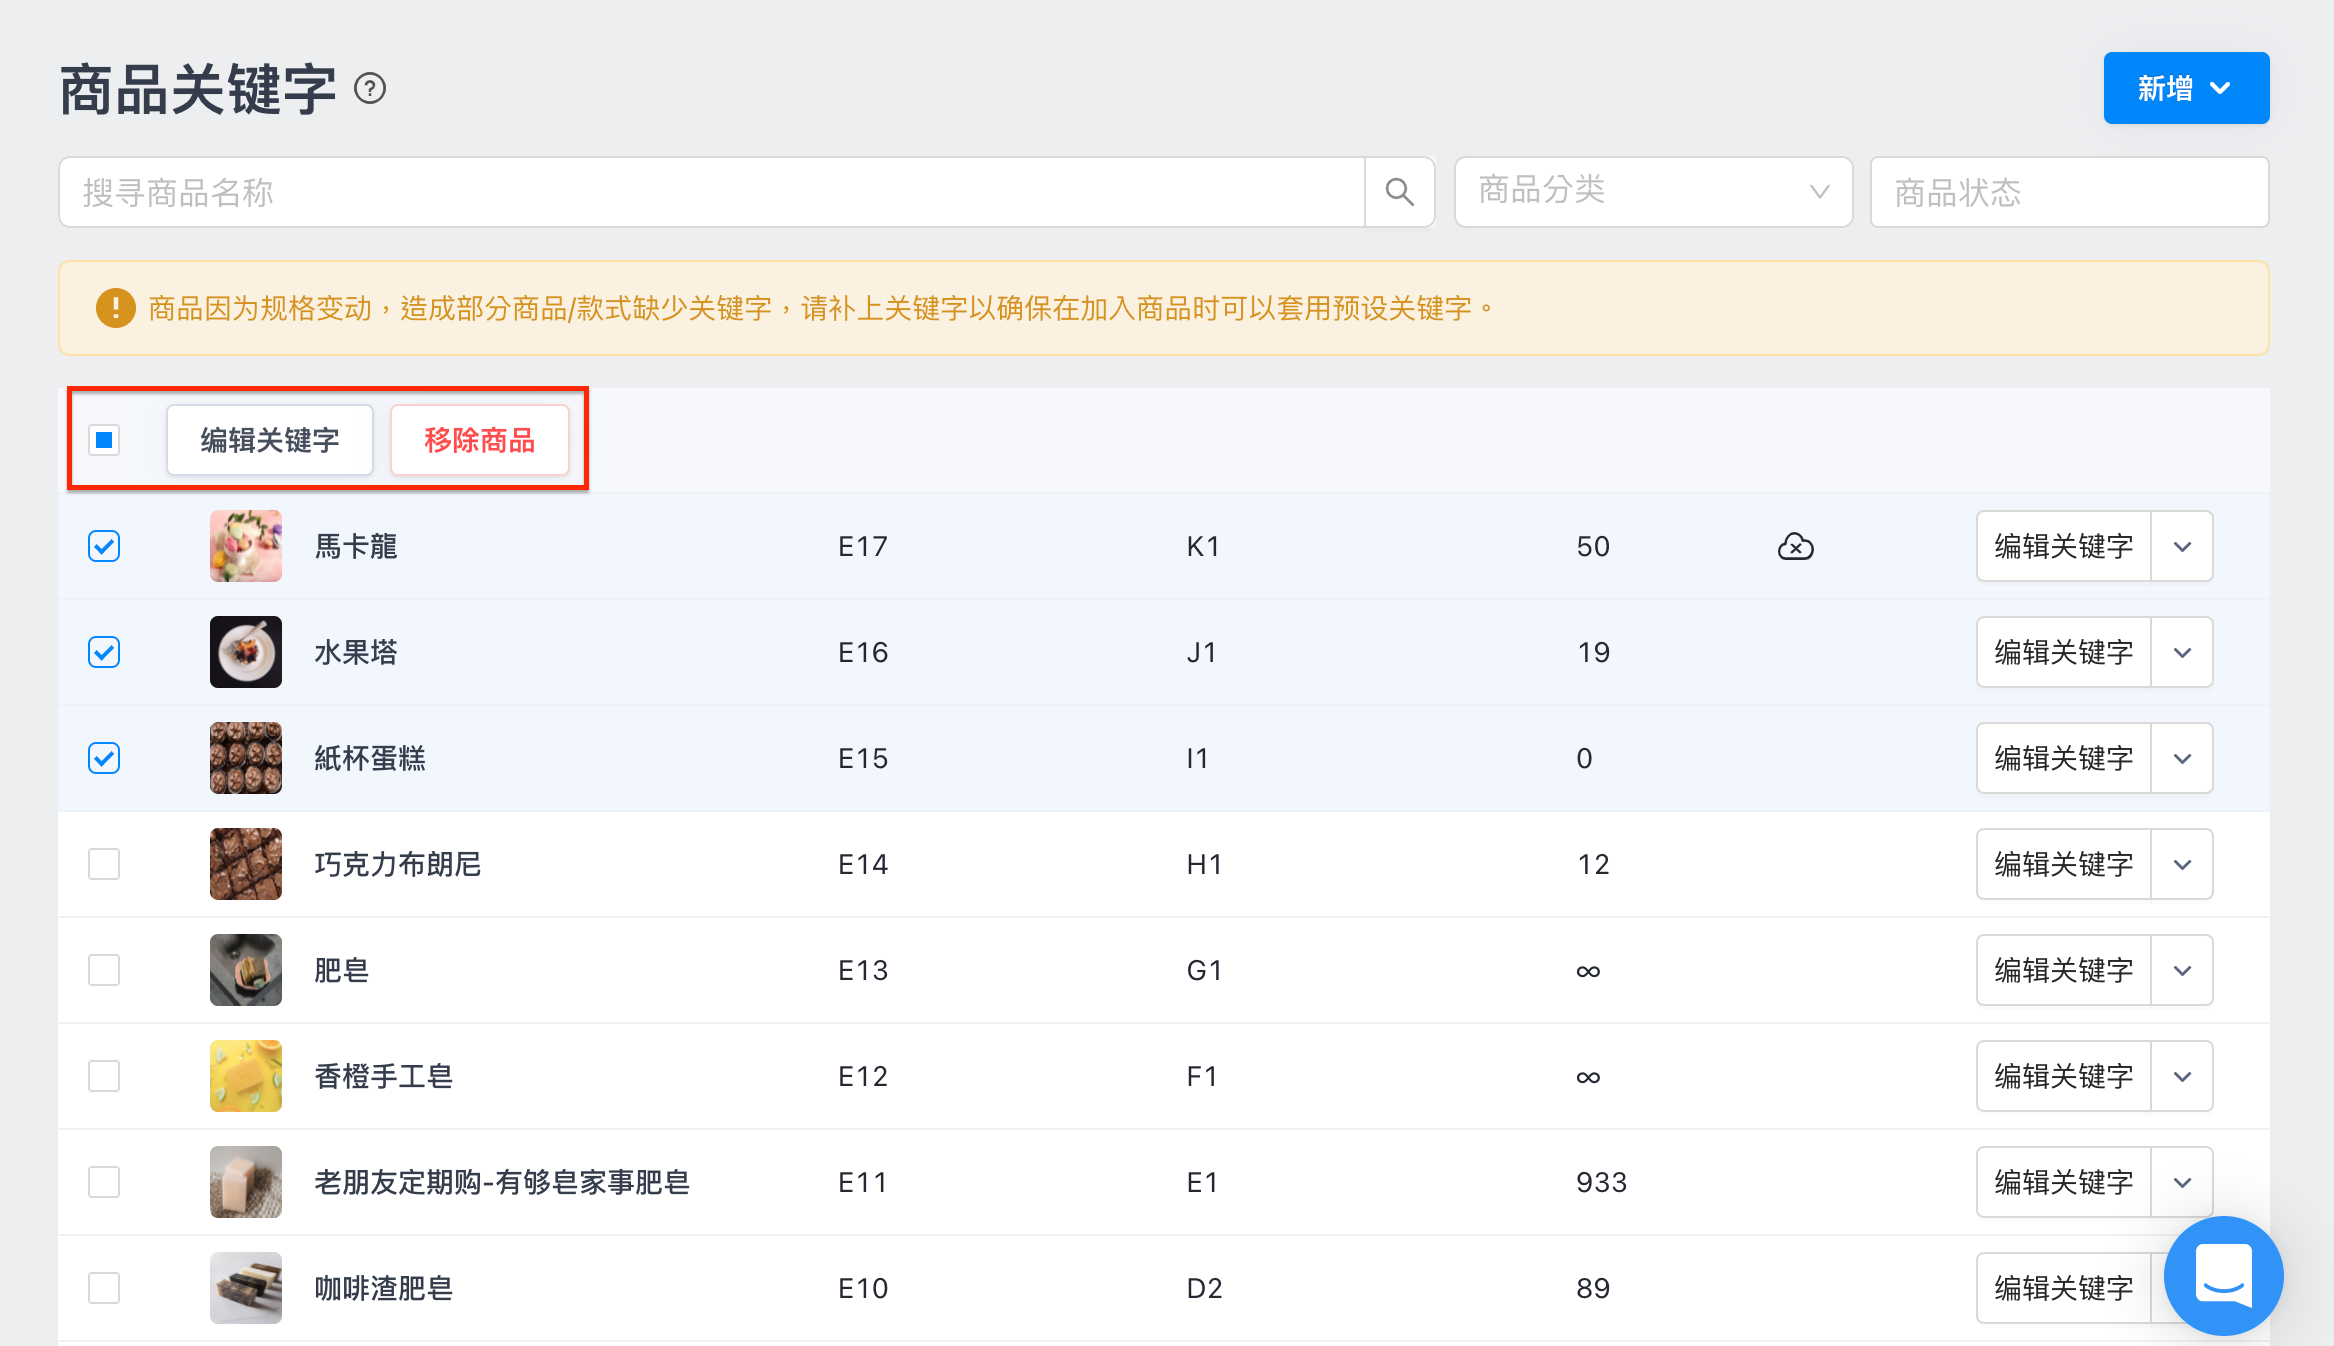Click product name 馬卡龍
Image resolution: width=2334 pixels, height=1346 pixels.
coord(356,546)
